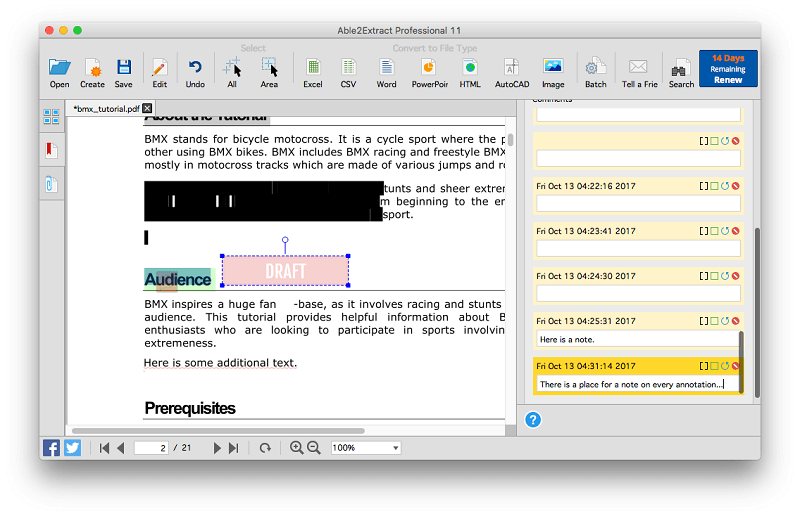
Task: Convert the file to Word
Action: [386, 72]
